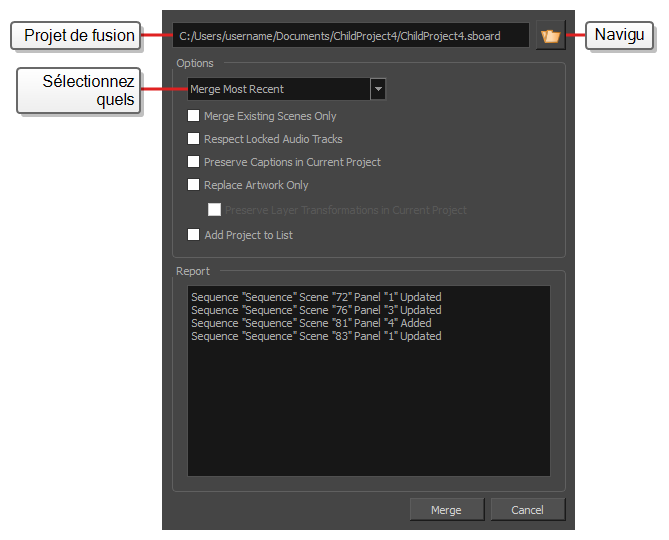Cancel the merge dialog
This screenshot has height=540, width=669.
(527, 510)
